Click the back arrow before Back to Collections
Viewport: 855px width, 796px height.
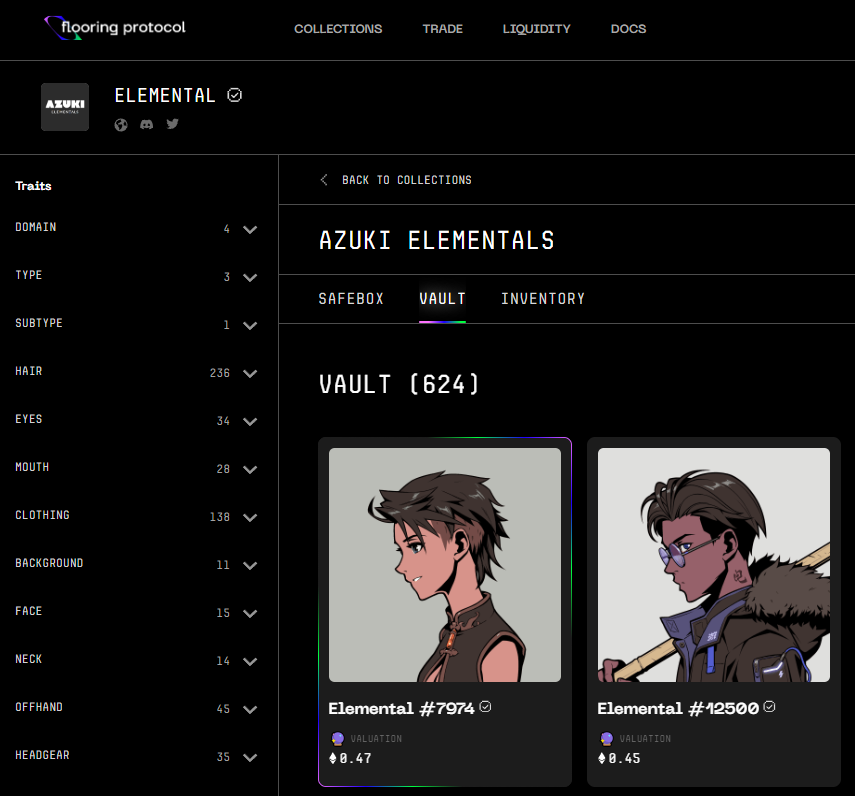coord(324,180)
